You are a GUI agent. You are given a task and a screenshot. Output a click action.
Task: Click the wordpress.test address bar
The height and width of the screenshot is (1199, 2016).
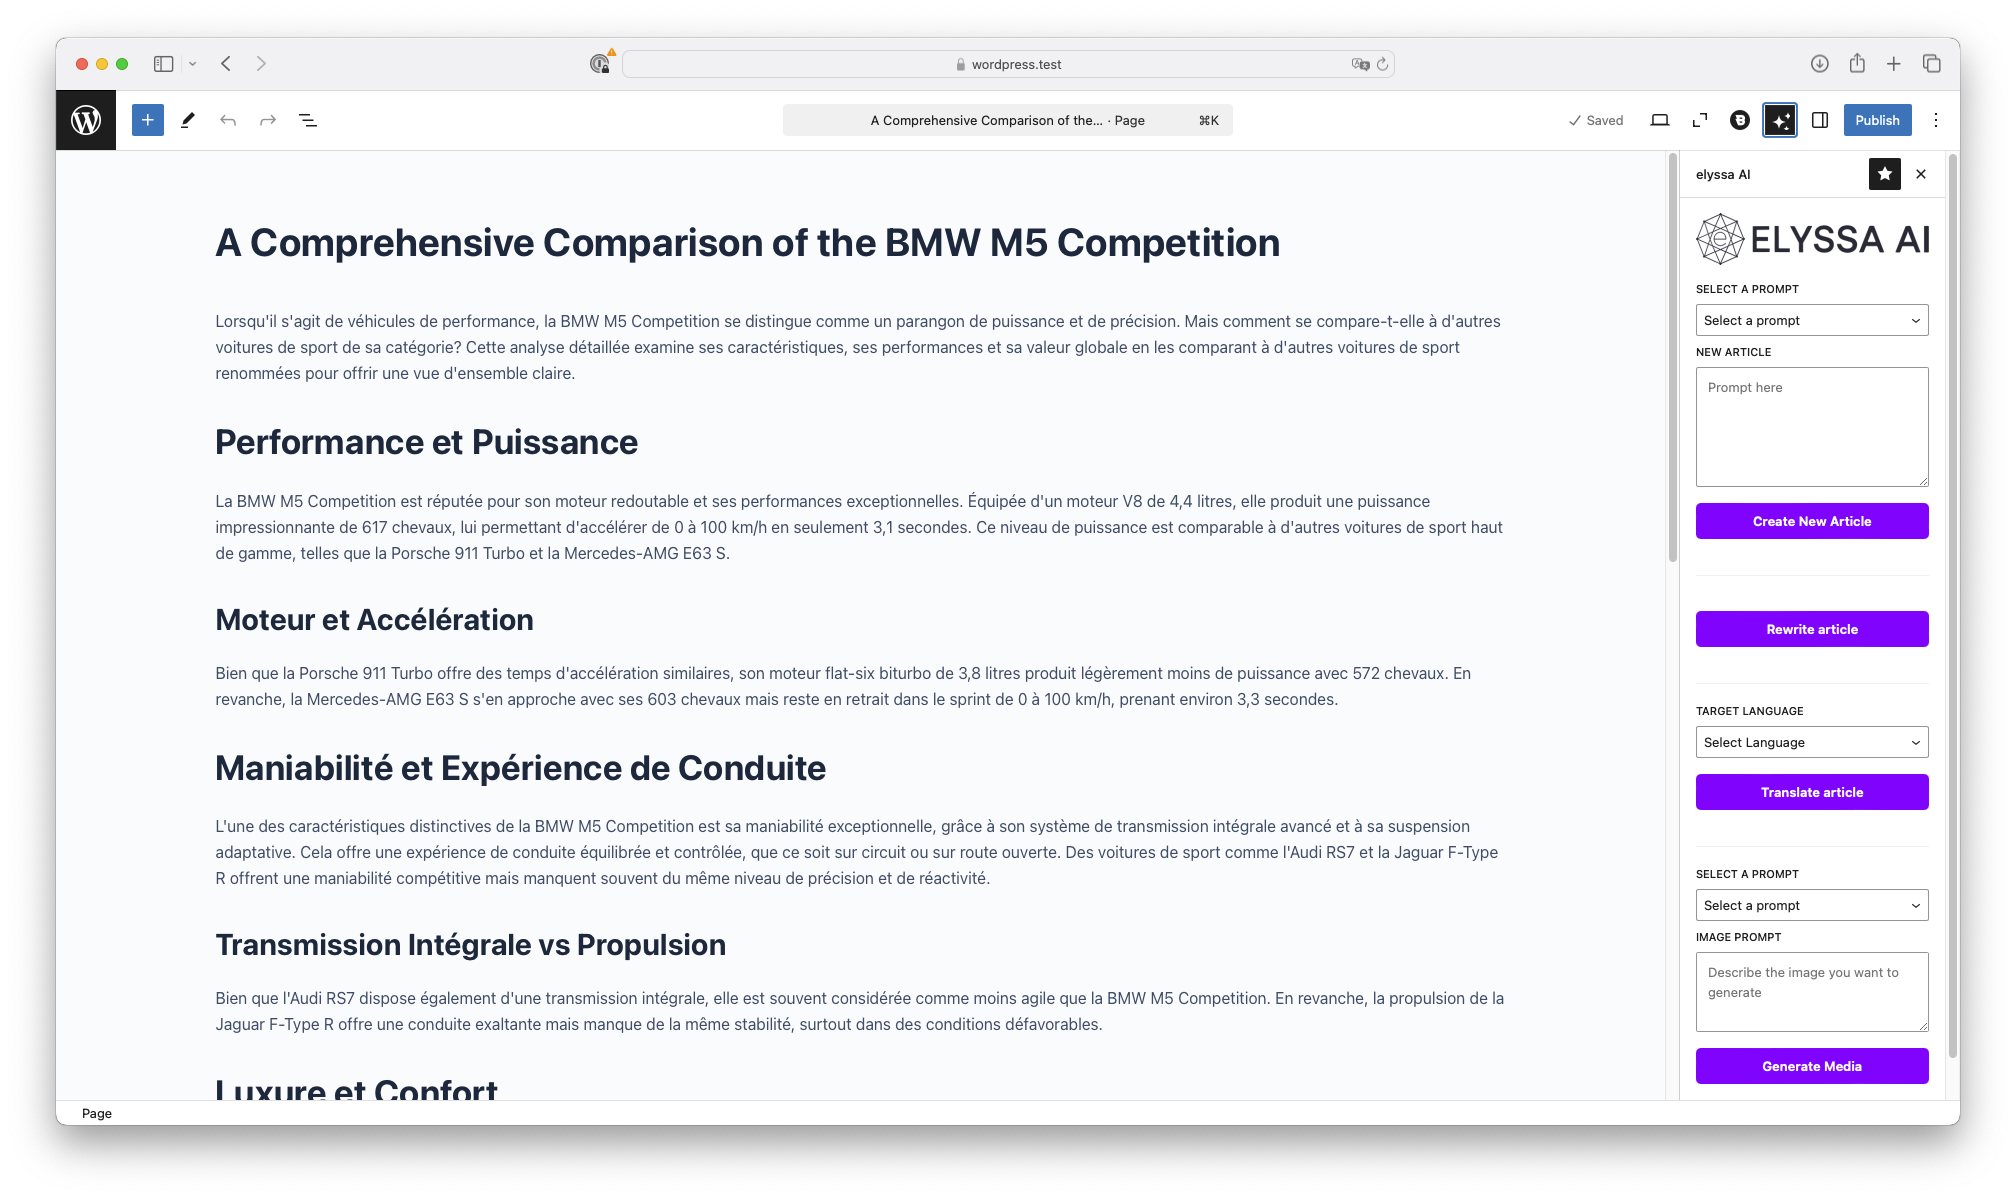pos(1008,64)
